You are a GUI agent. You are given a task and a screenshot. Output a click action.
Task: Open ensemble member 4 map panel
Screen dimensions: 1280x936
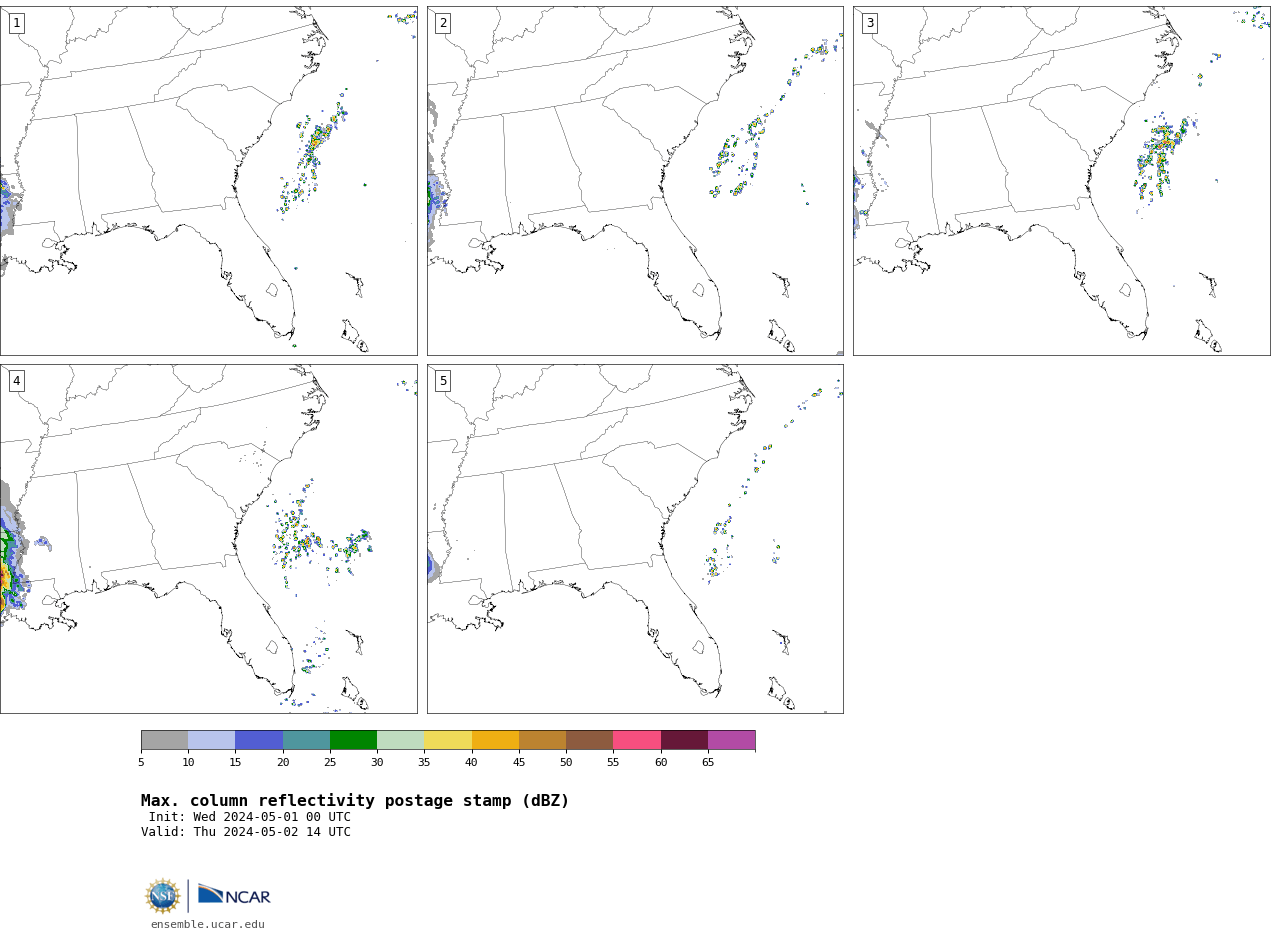208,539
